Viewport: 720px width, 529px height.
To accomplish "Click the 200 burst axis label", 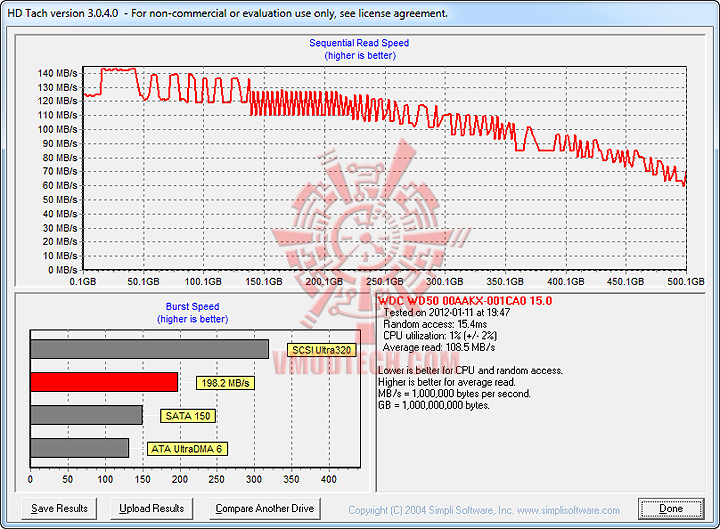I will tap(180, 479).
